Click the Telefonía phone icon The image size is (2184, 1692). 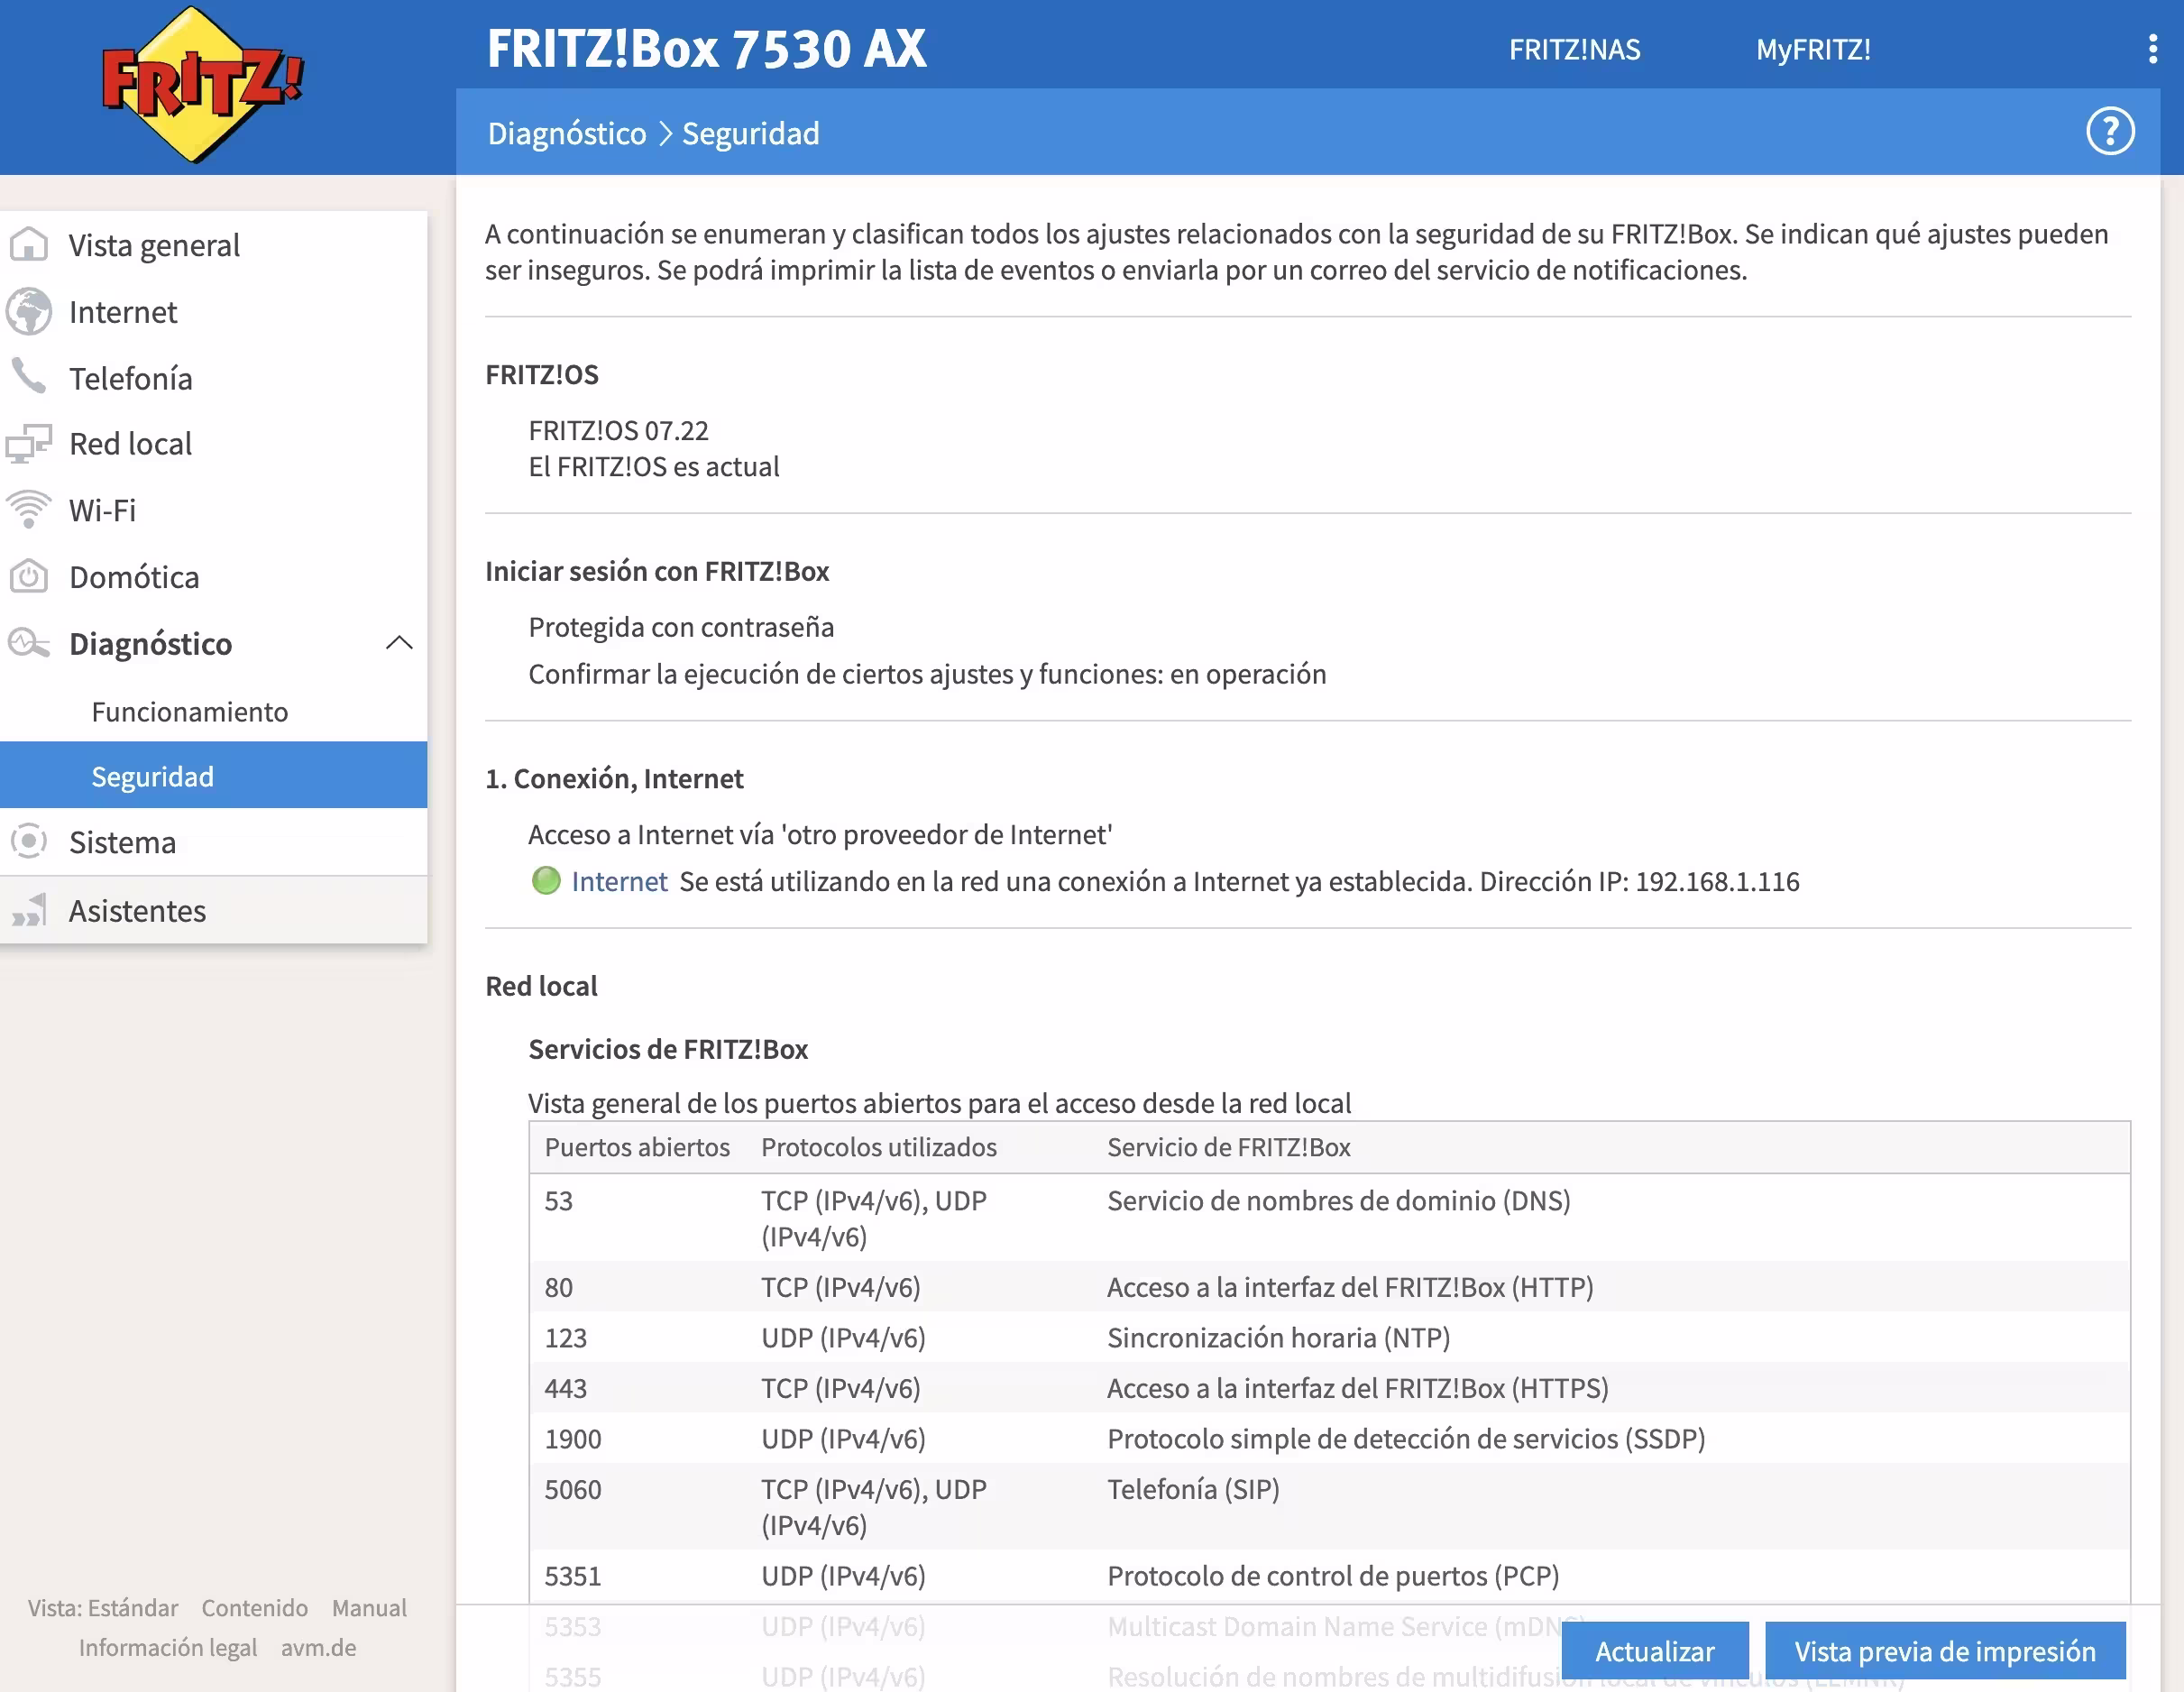coord(29,377)
